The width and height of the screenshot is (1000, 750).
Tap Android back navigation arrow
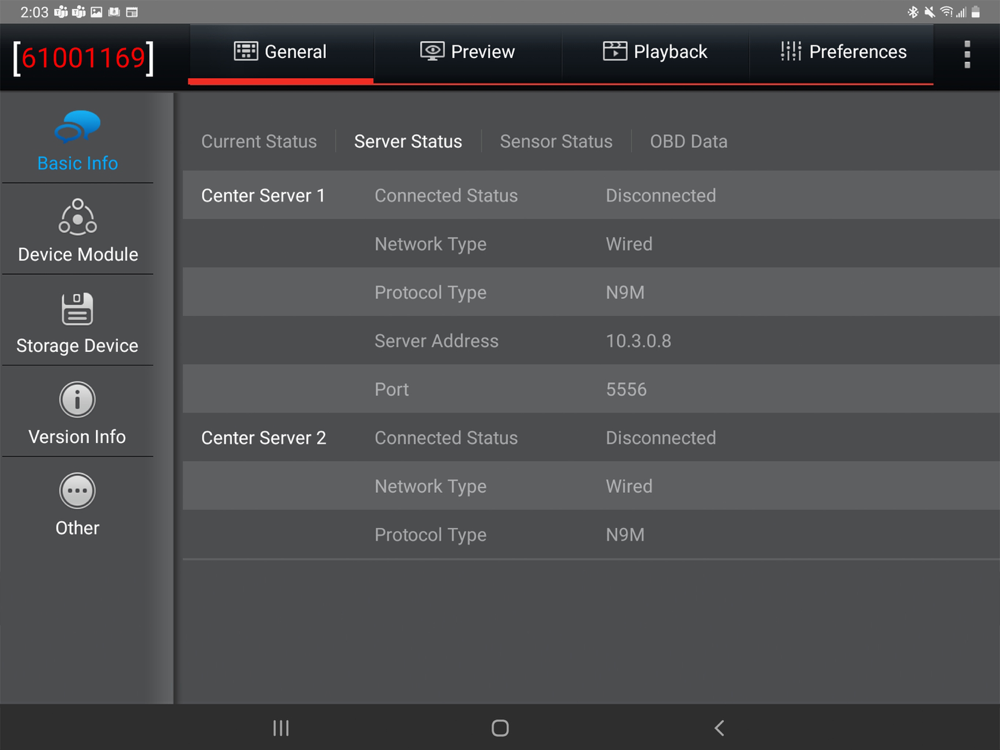pyautogui.click(x=718, y=728)
